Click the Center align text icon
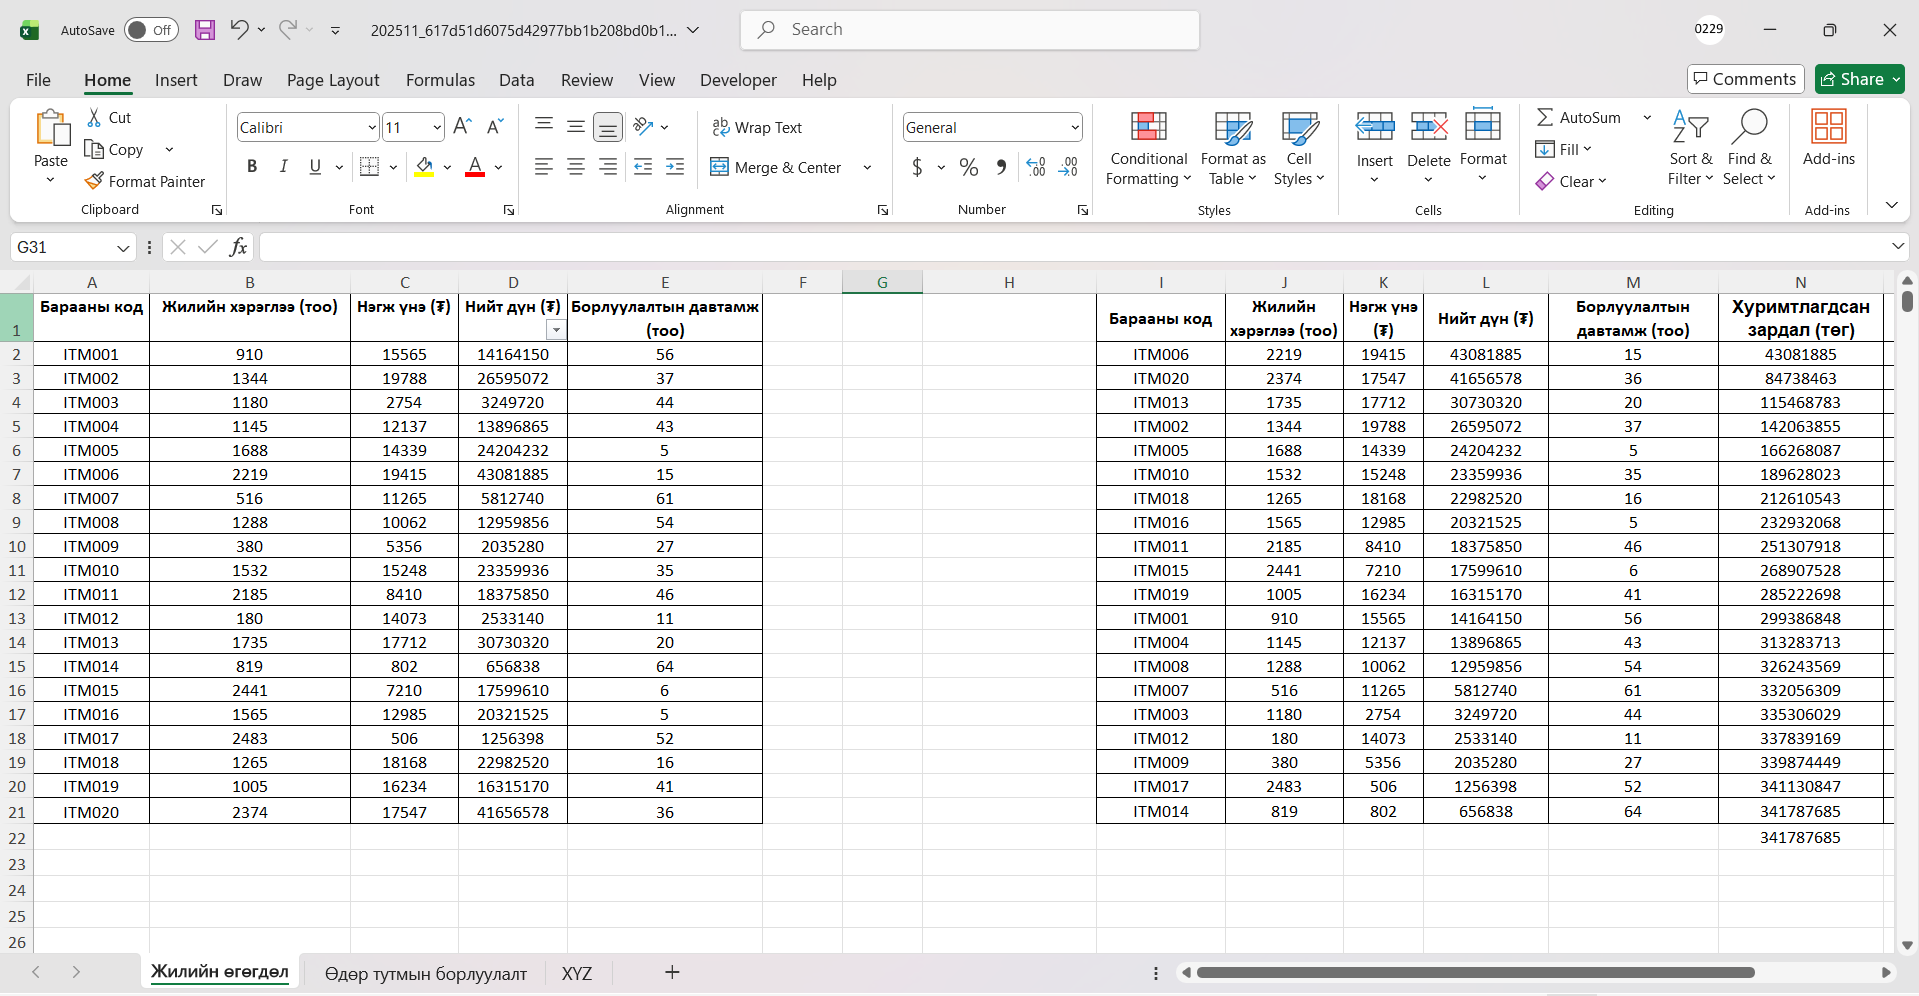 [576, 167]
